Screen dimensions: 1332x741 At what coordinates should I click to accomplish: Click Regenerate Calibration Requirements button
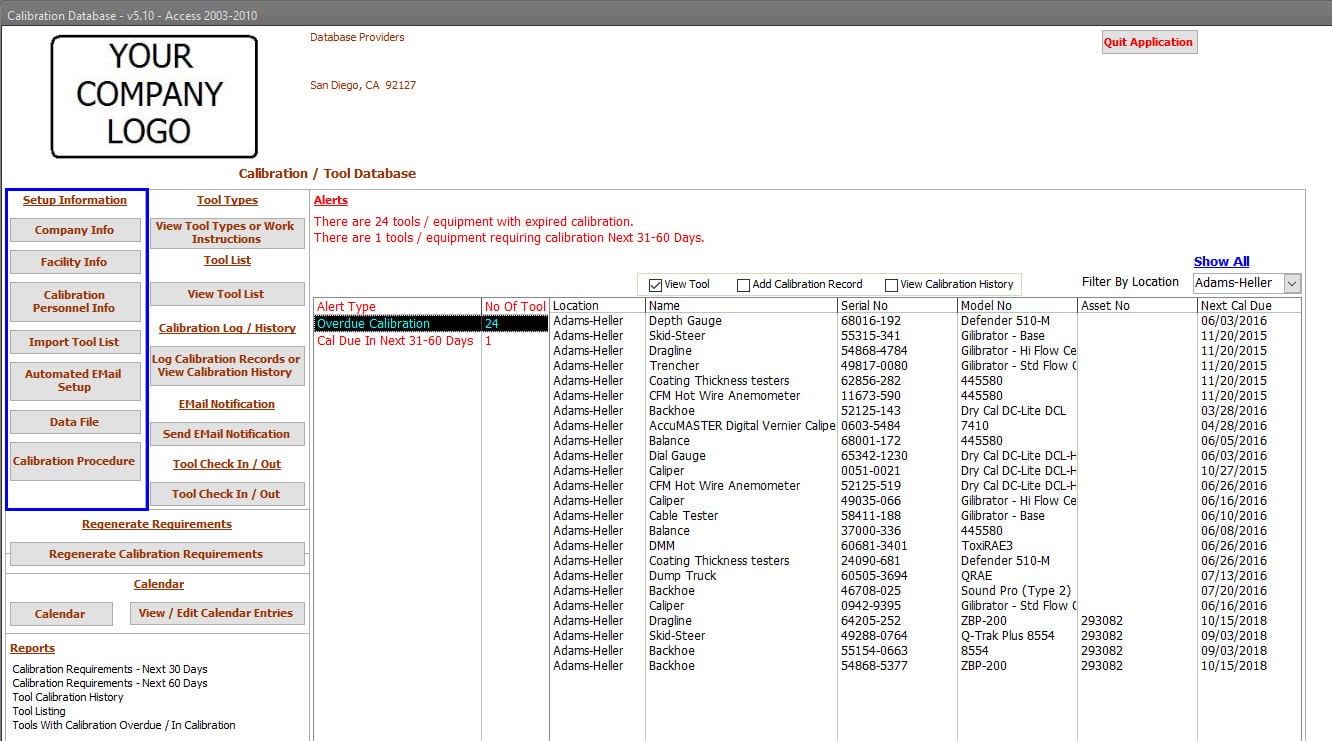tap(157, 554)
